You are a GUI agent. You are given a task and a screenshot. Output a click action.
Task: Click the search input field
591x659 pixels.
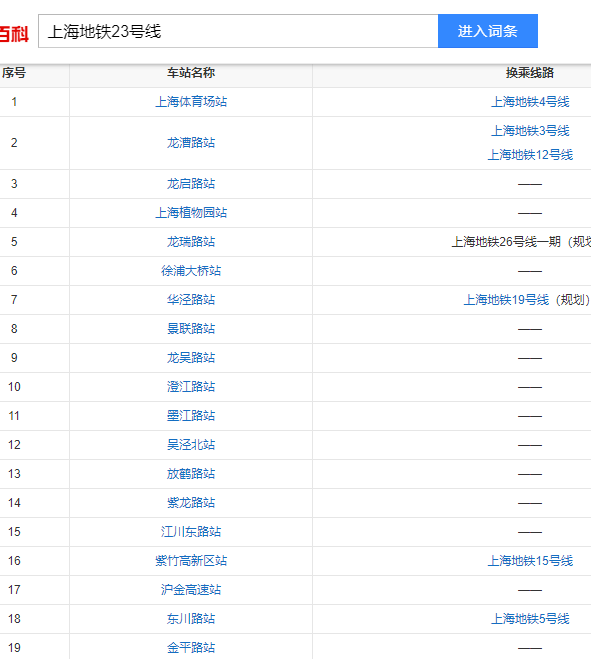[x=238, y=31]
